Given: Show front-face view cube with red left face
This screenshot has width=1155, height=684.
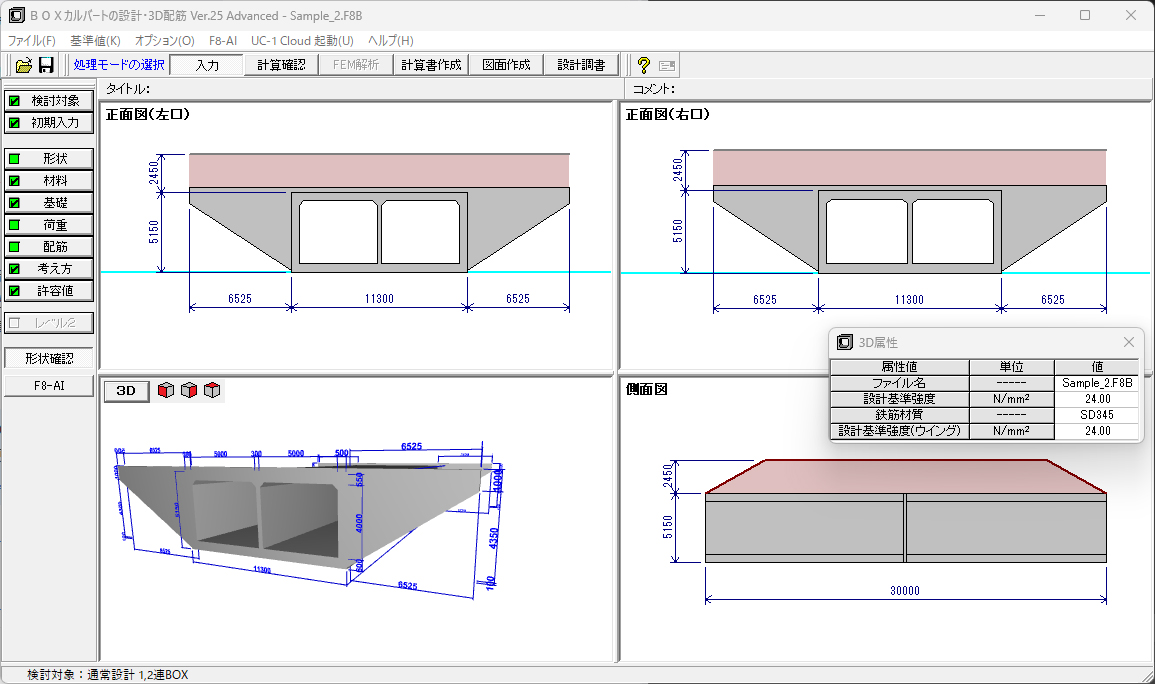Looking at the screenshot, I should tap(166, 390).
